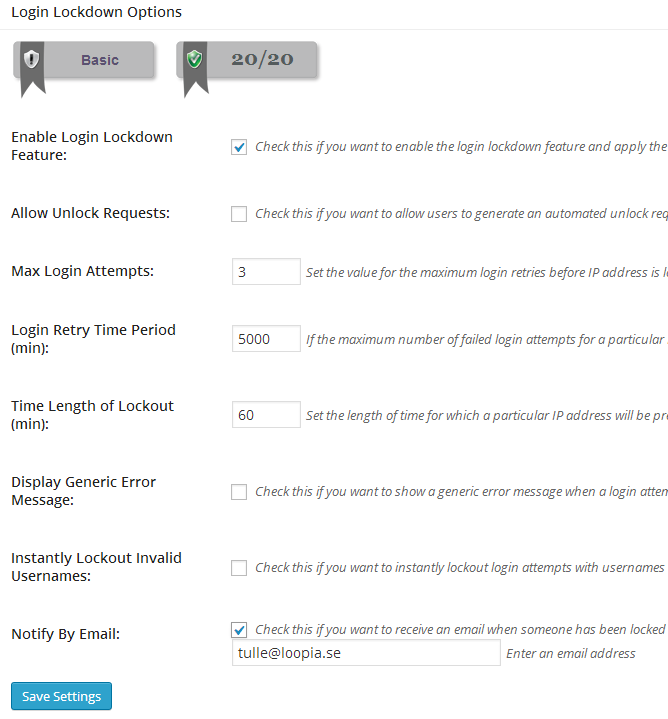Click the green shield check icon
The width and height of the screenshot is (668, 719).
point(194,59)
